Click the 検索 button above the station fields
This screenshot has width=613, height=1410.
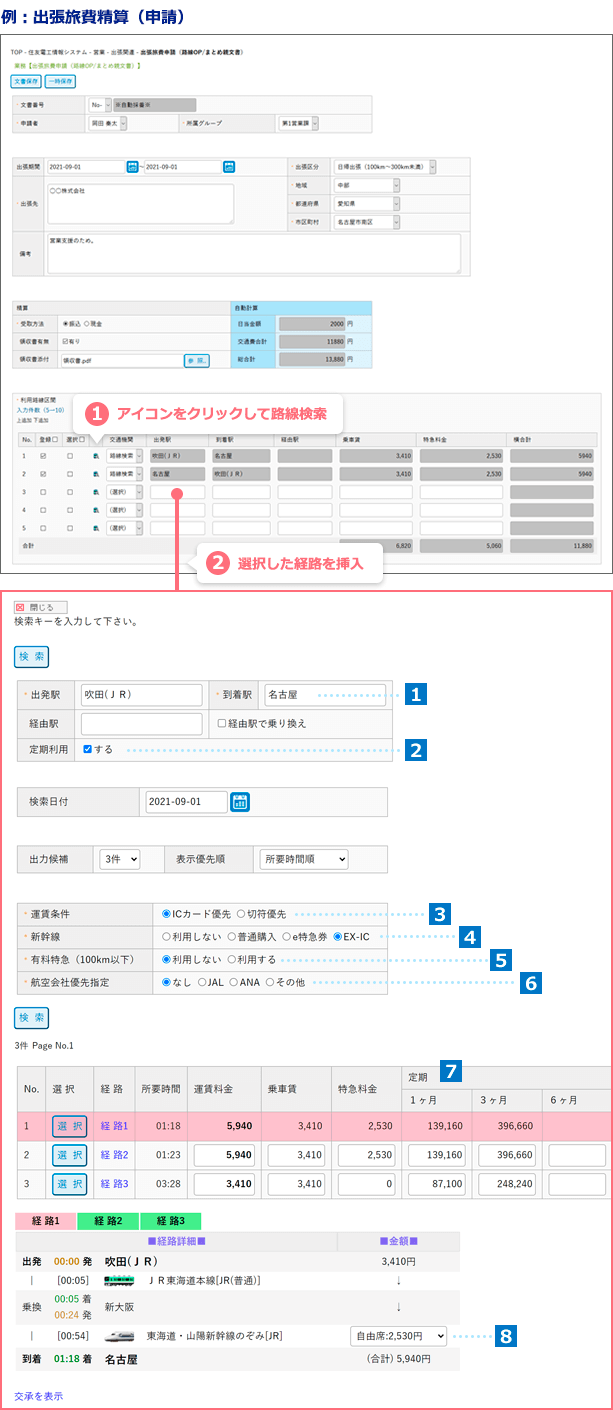[x=31, y=656]
